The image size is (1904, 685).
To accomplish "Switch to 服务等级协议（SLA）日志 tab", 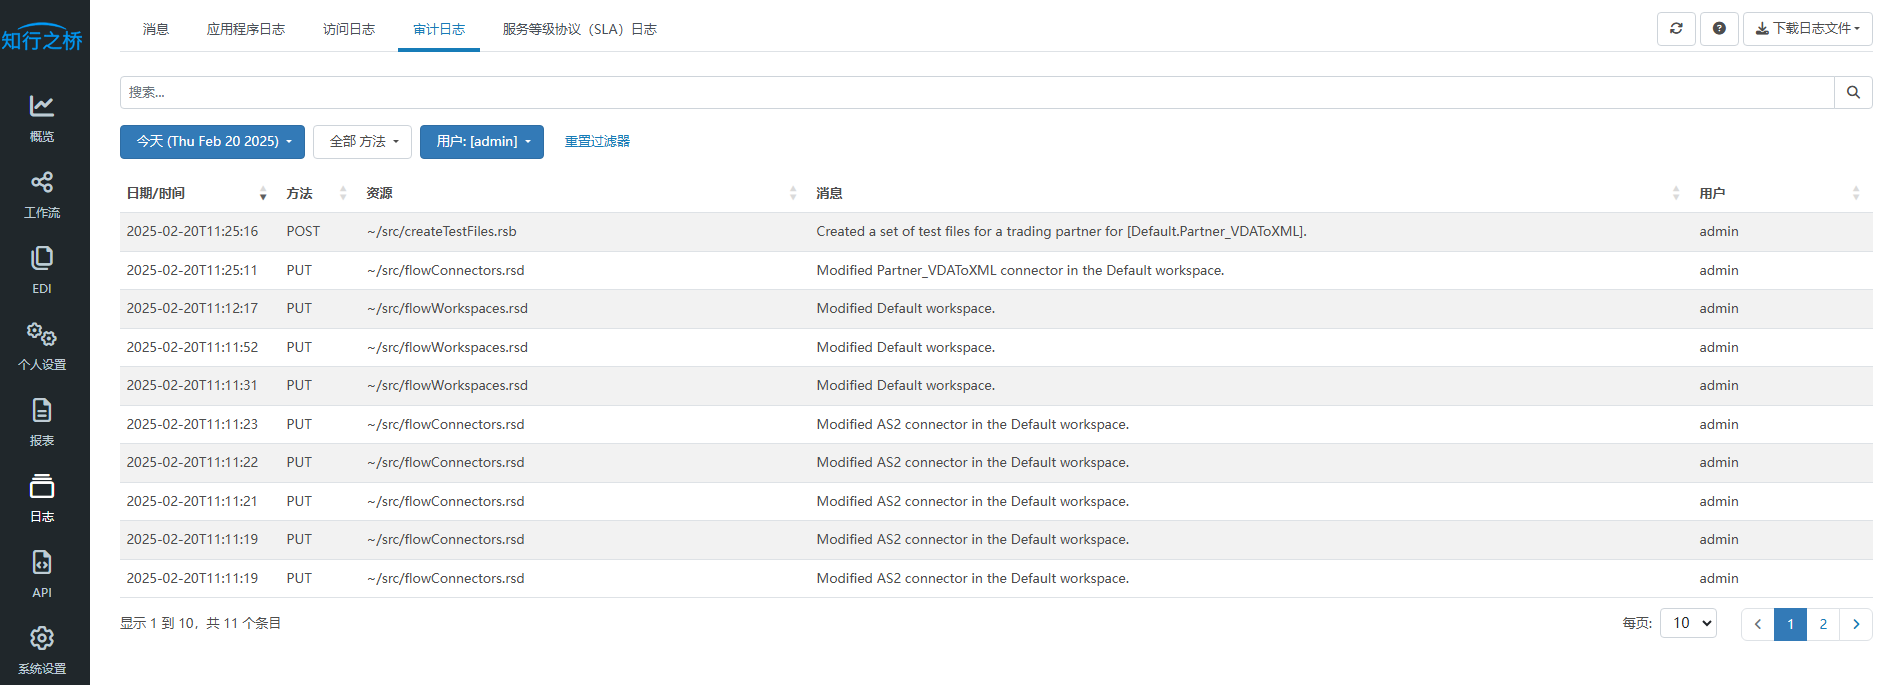I will click(580, 29).
